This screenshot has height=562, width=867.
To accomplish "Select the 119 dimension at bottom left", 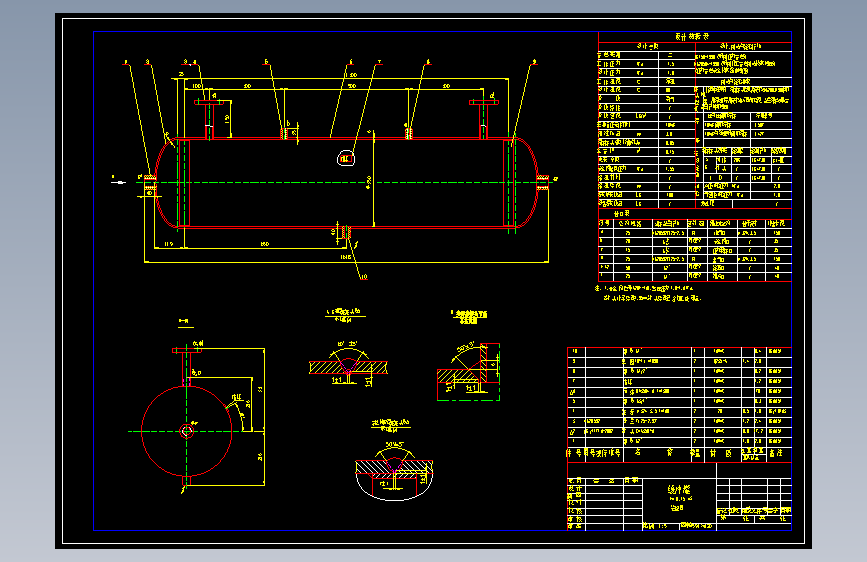I will [169, 244].
